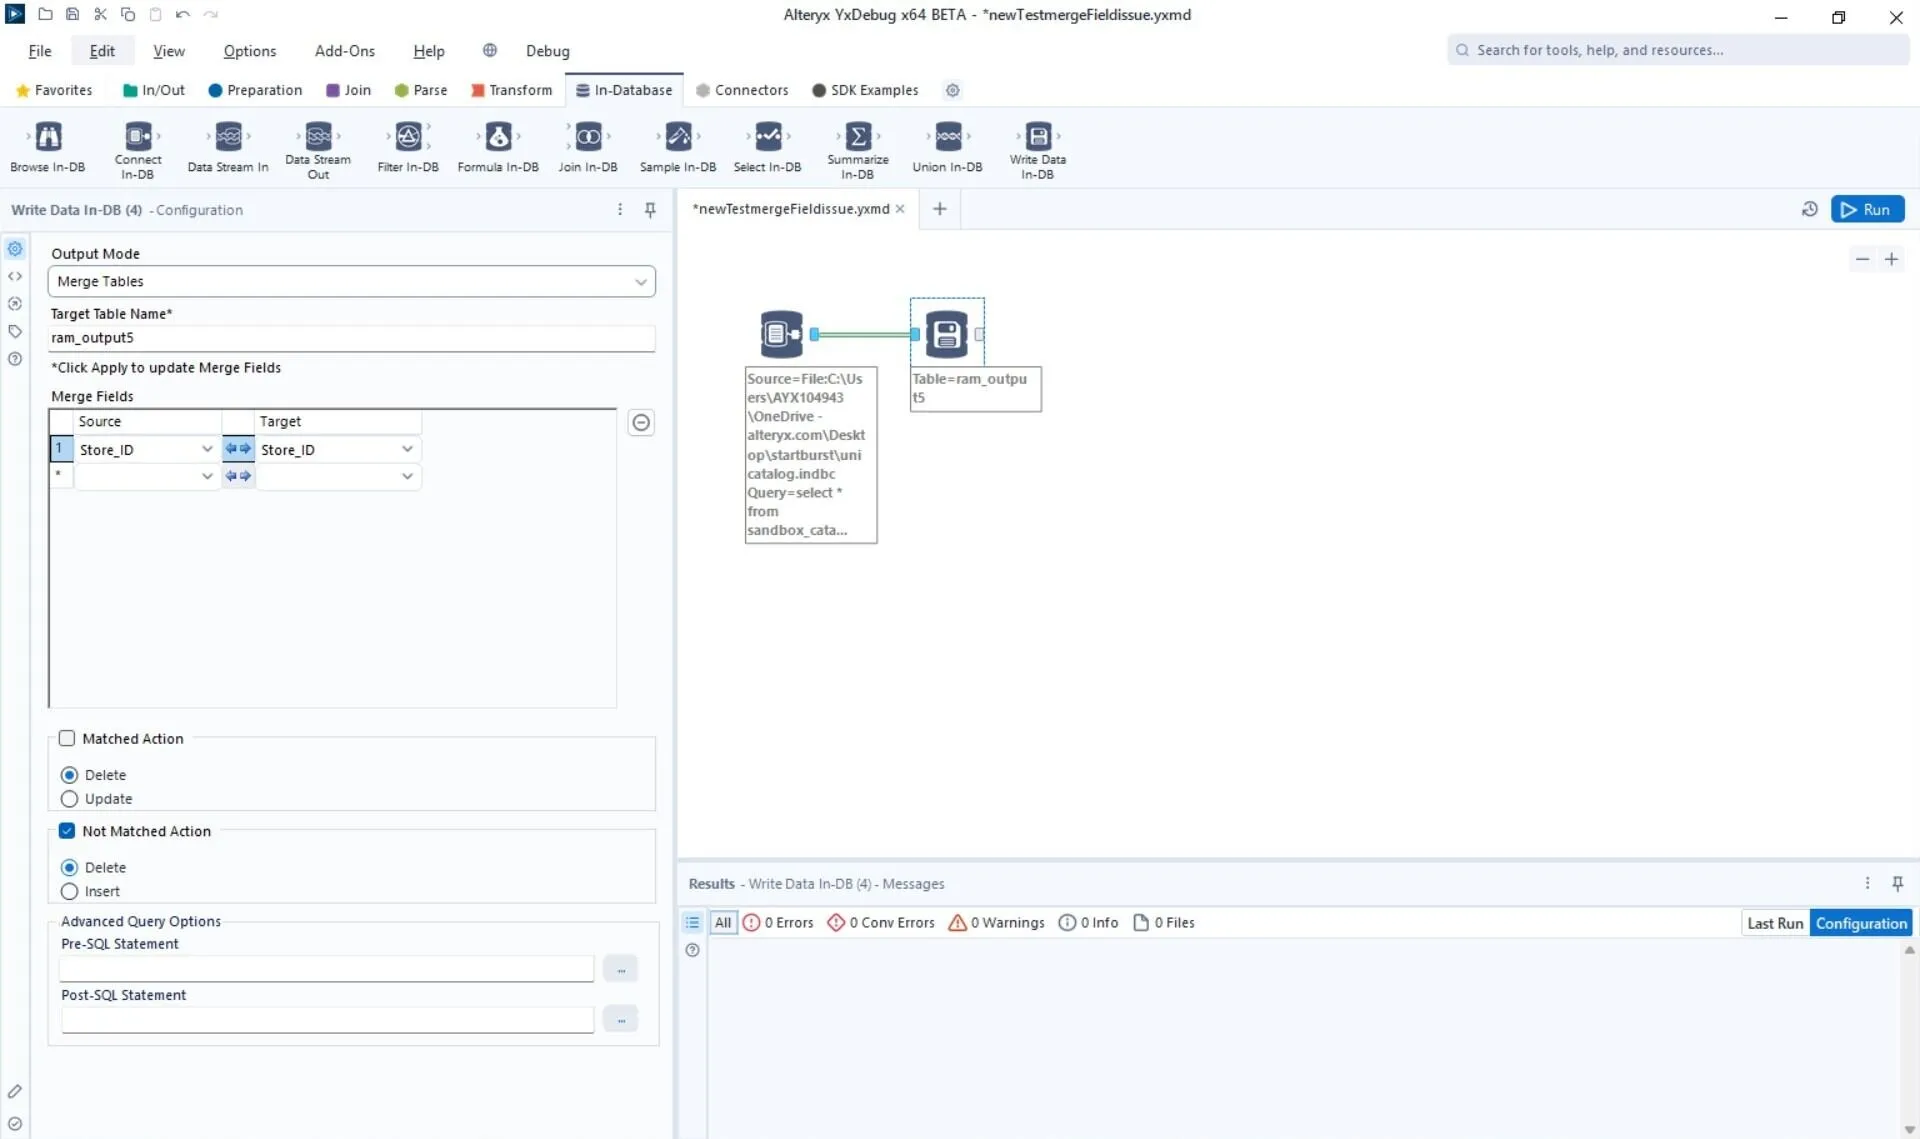Select the Browse In-DB tool icon
Image resolution: width=1920 pixels, height=1139 pixels.
(x=48, y=136)
